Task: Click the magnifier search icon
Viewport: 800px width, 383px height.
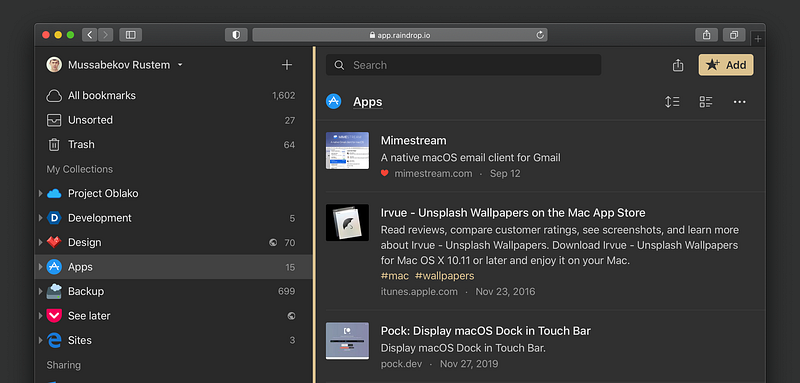Action: pos(339,65)
